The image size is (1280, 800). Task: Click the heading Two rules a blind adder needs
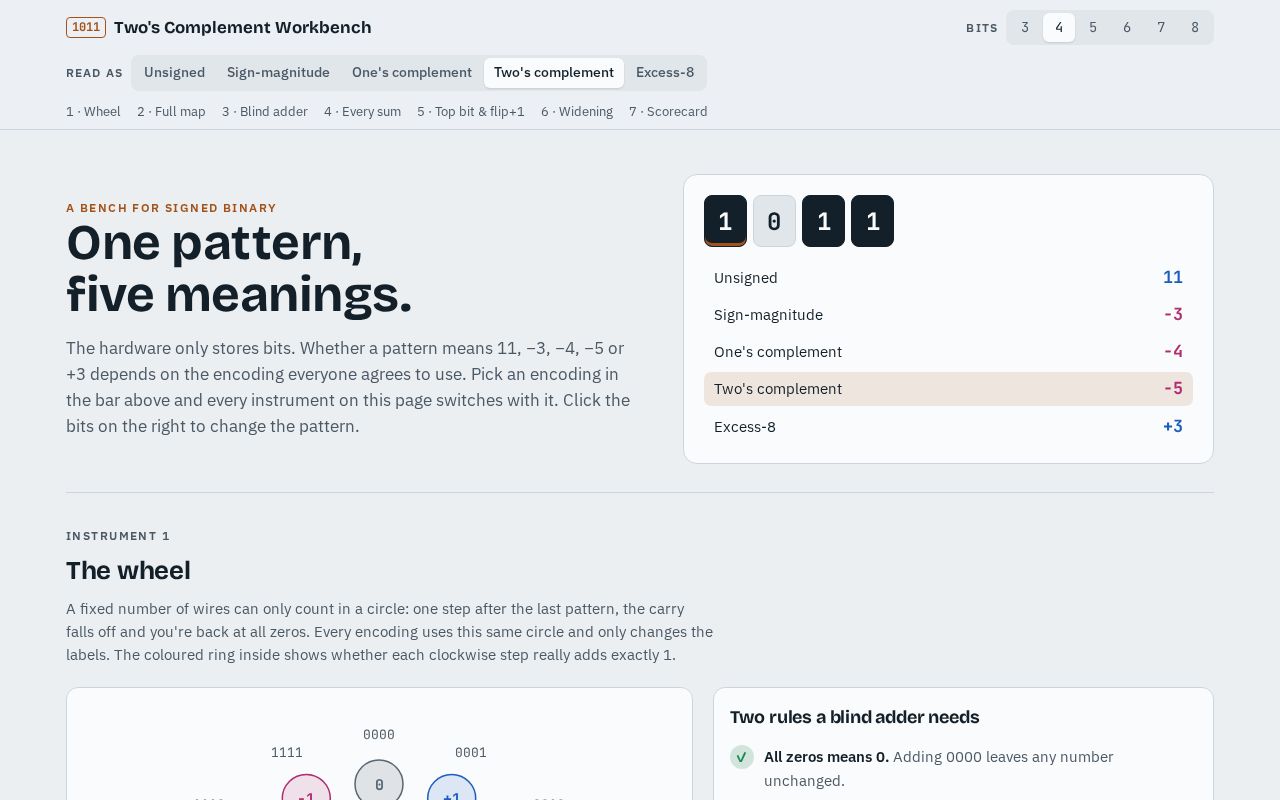855,717
